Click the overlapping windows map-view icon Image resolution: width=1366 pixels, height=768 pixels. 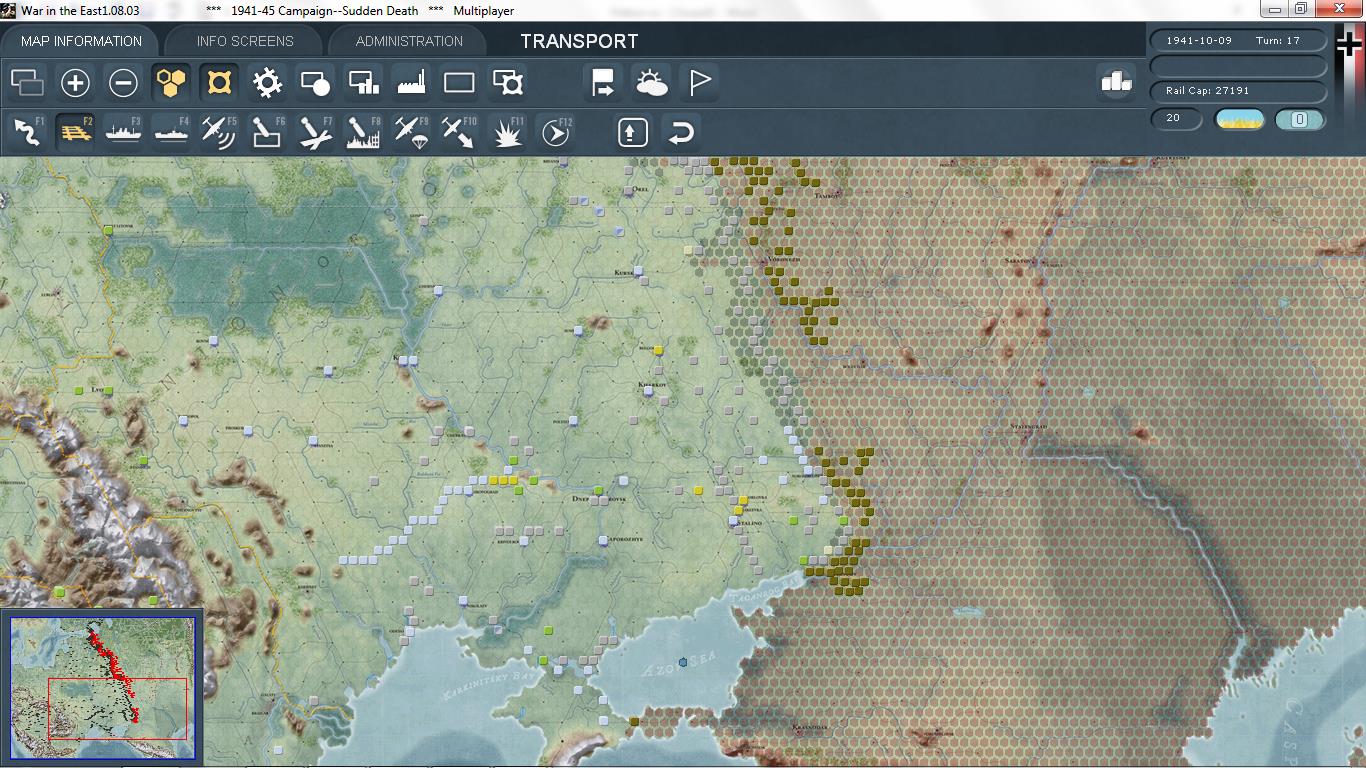click(27, 82)
